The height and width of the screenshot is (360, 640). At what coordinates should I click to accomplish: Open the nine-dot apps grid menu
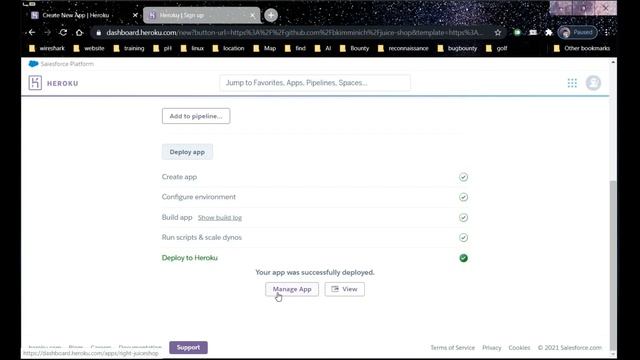point(572,83)
